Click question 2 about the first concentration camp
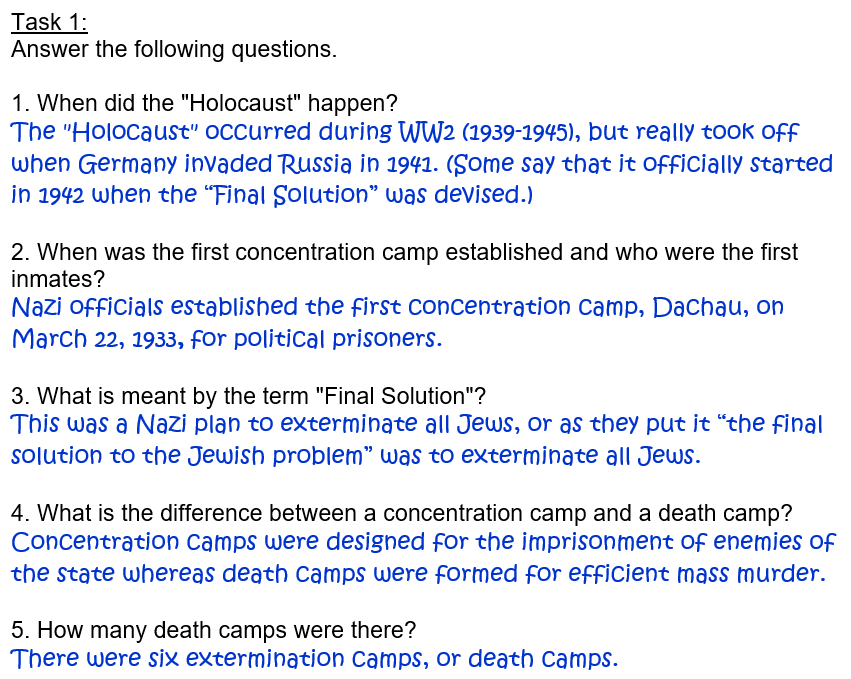Image resolution: width=851 pixels, height=679 pixels. [x=404, y=251]
